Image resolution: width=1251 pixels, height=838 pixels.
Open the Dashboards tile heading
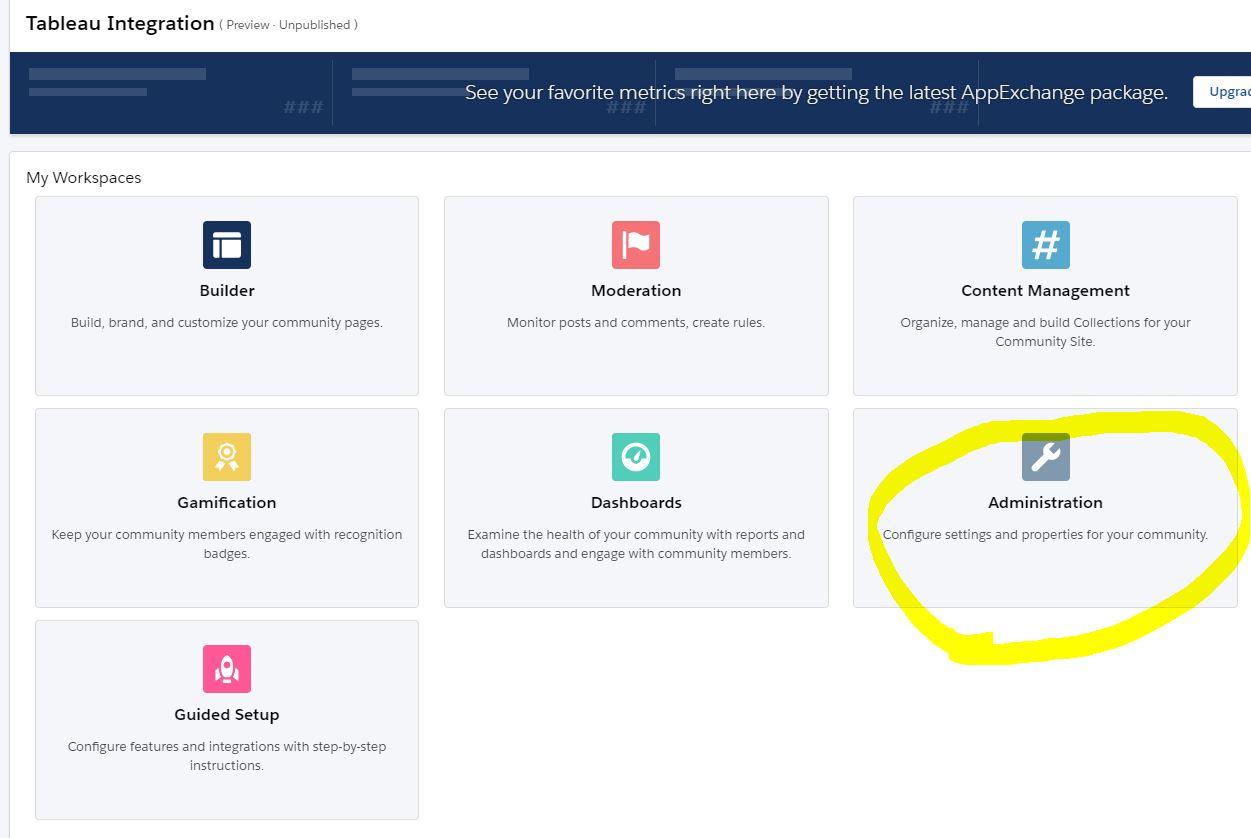point(636,503)
